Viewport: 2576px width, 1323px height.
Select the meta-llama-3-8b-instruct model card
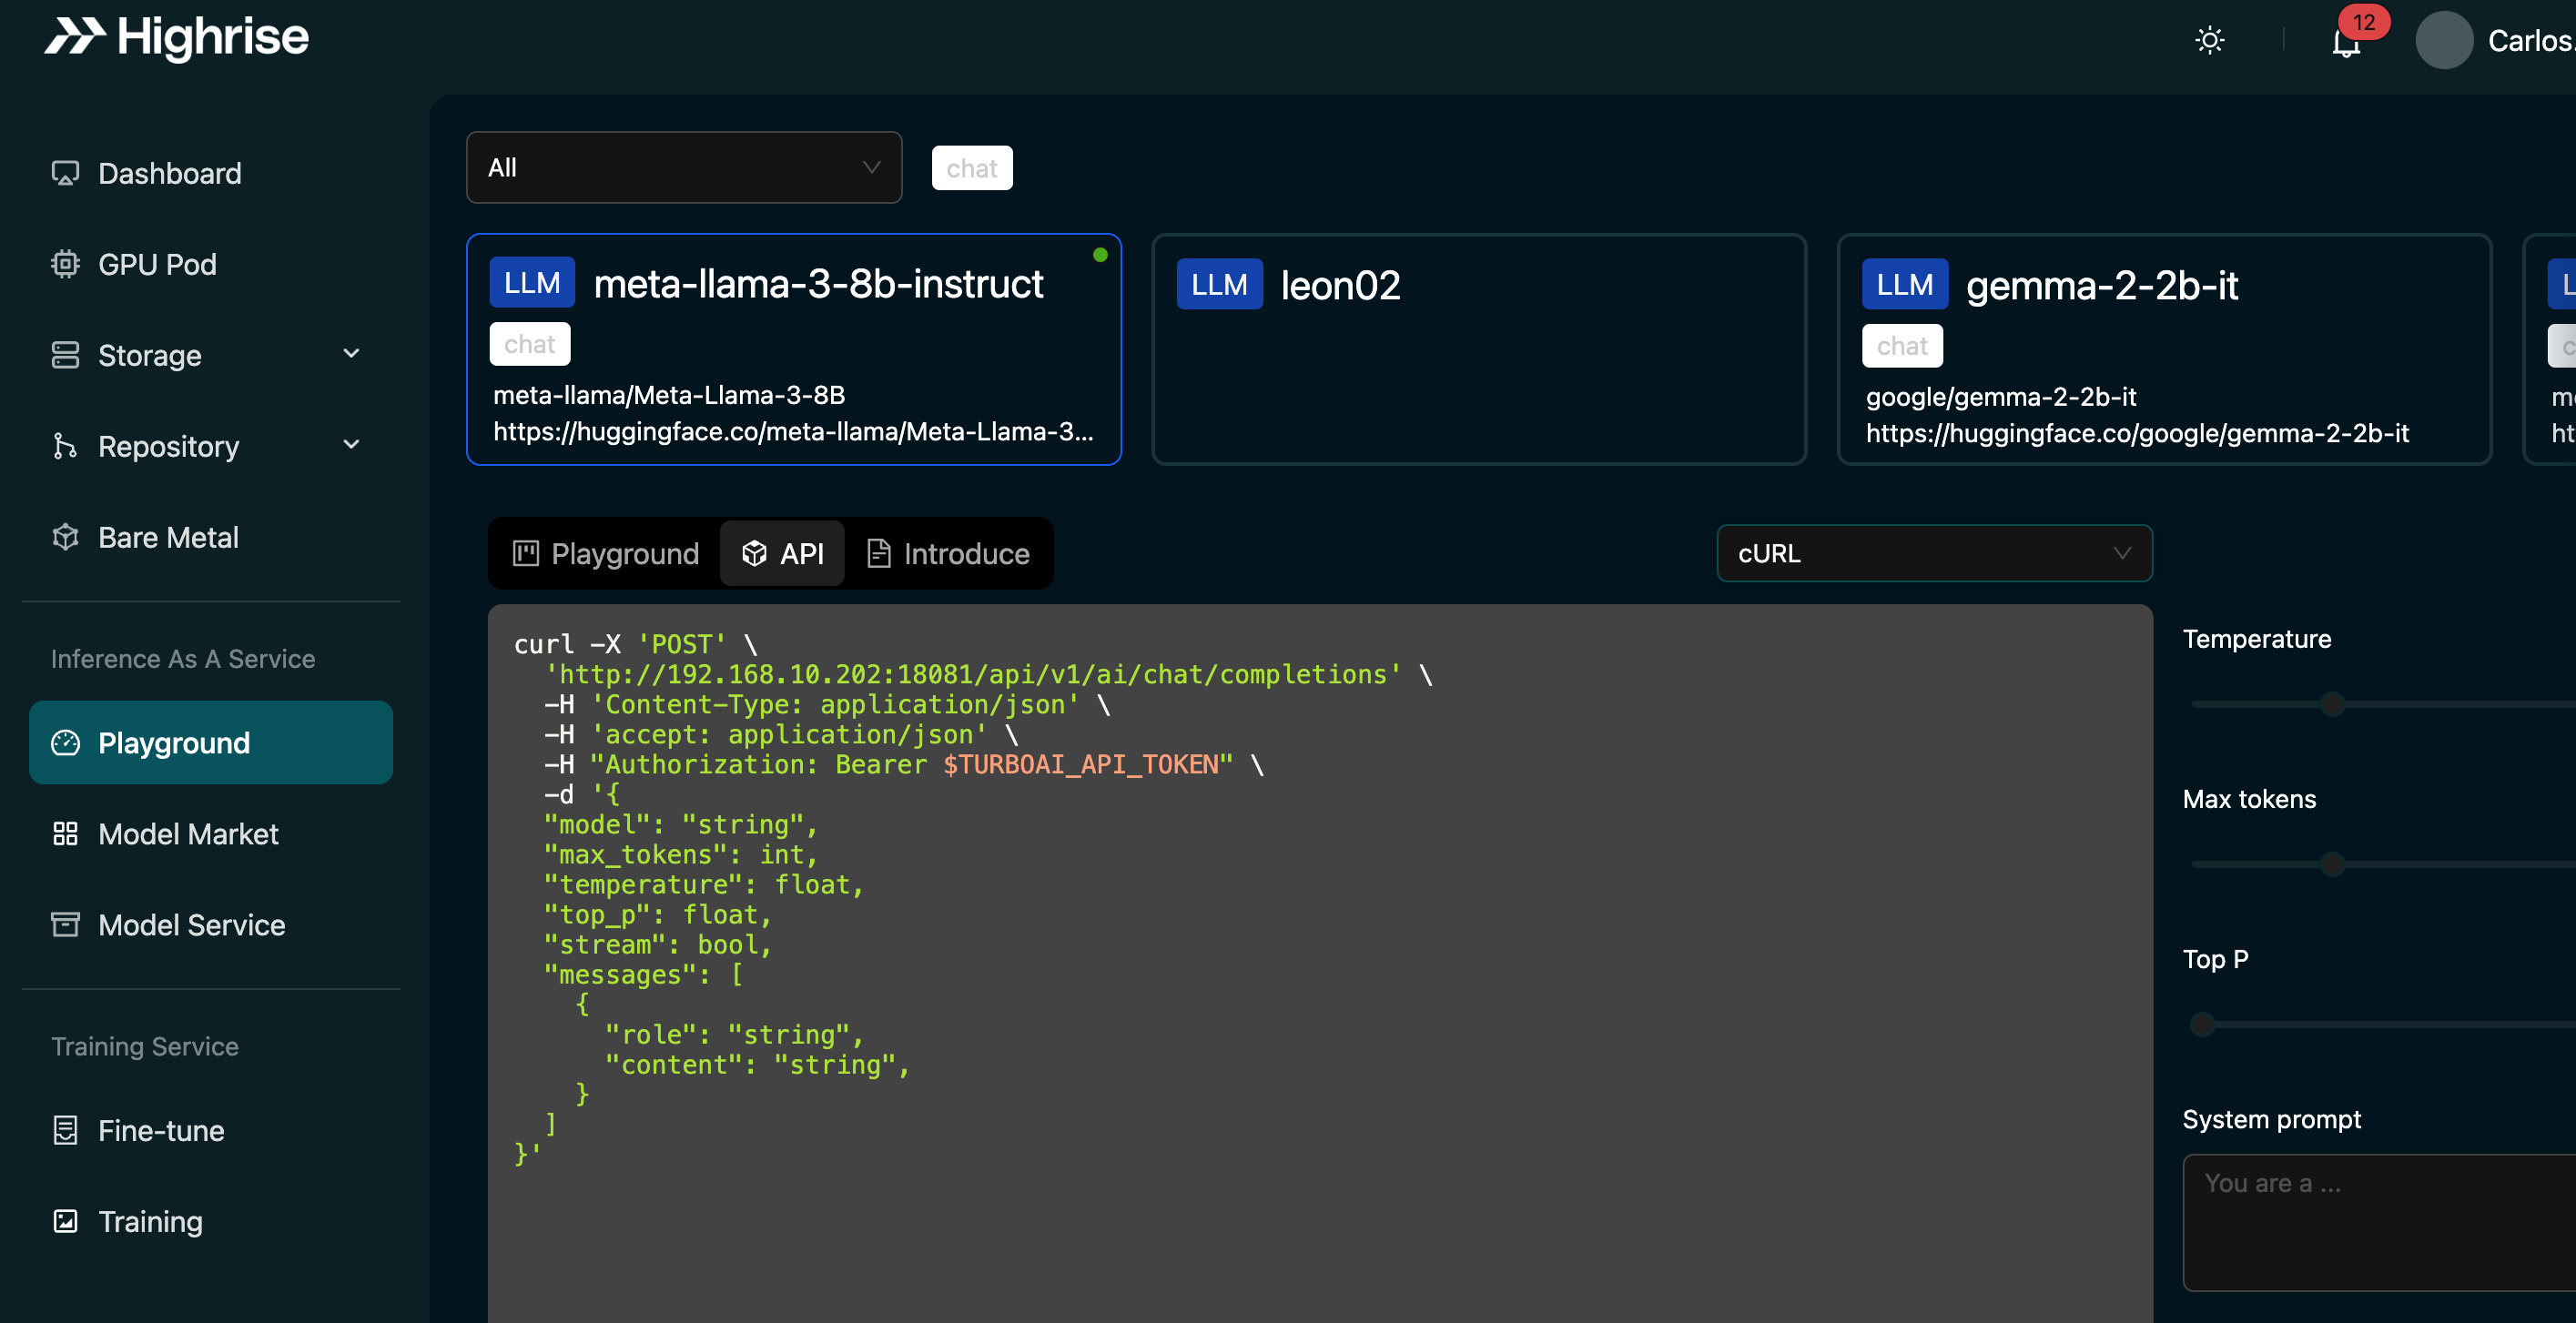[x=794, y=350]
